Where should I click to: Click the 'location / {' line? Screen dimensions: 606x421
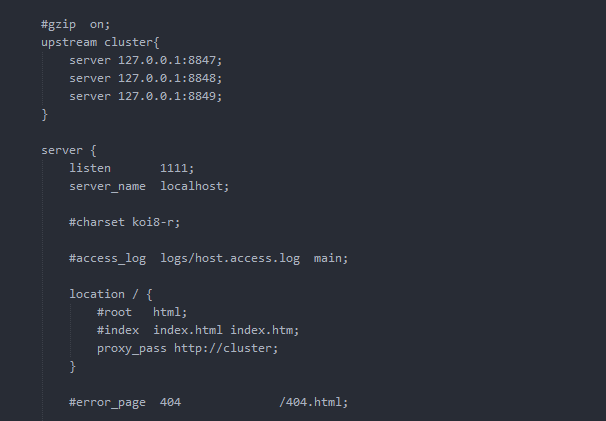(111, 294)
